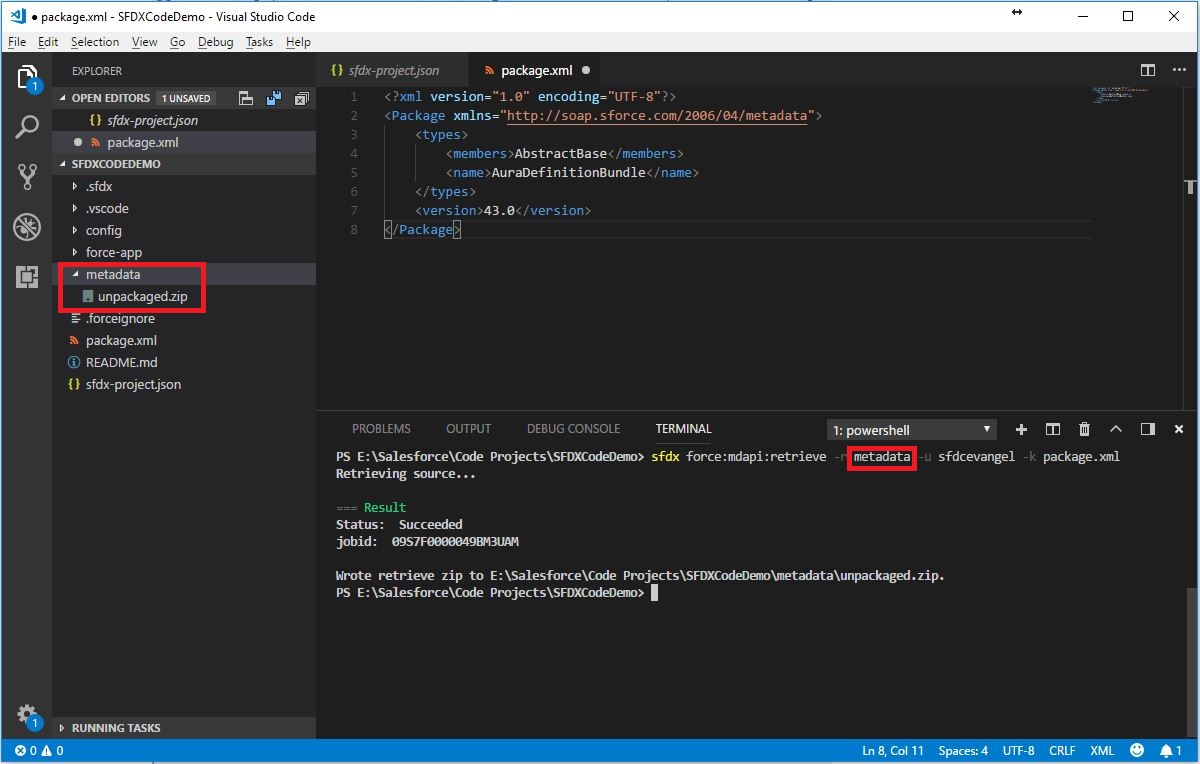Open the File menu

(x=17, y=42)
